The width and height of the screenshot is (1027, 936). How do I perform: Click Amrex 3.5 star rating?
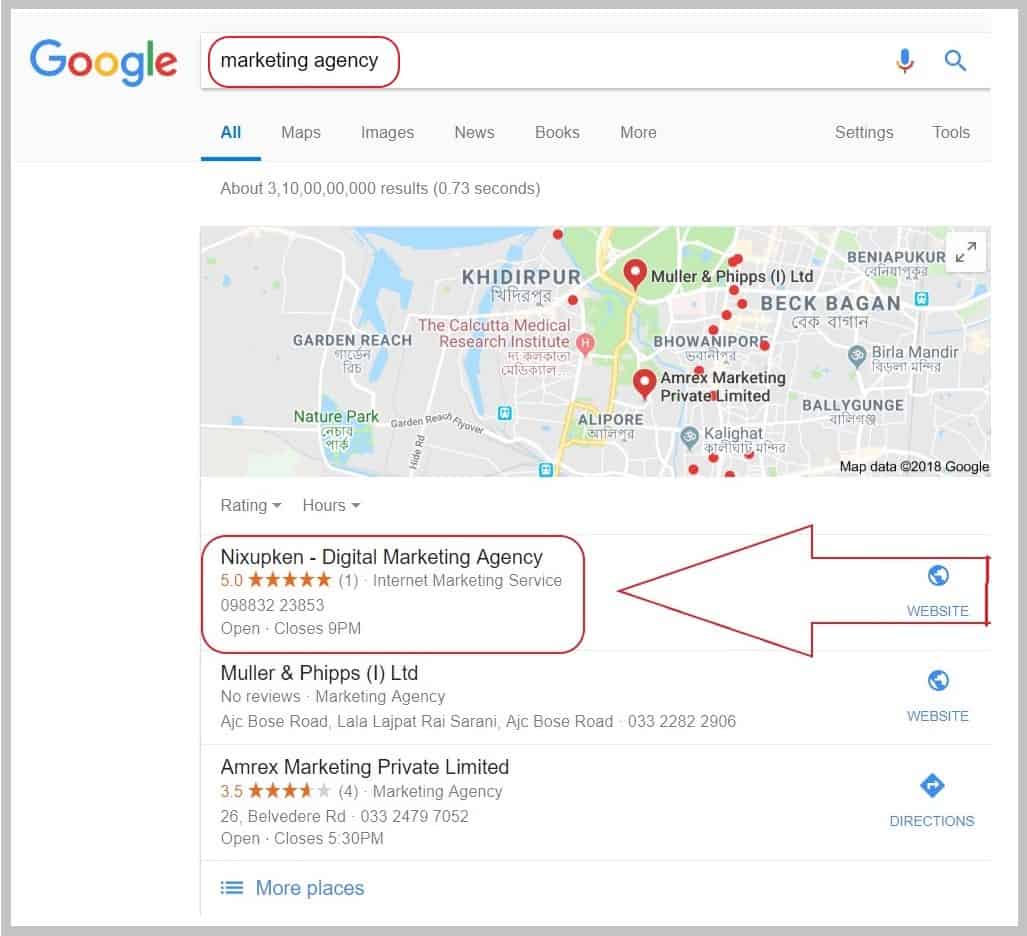pos(275,791)
